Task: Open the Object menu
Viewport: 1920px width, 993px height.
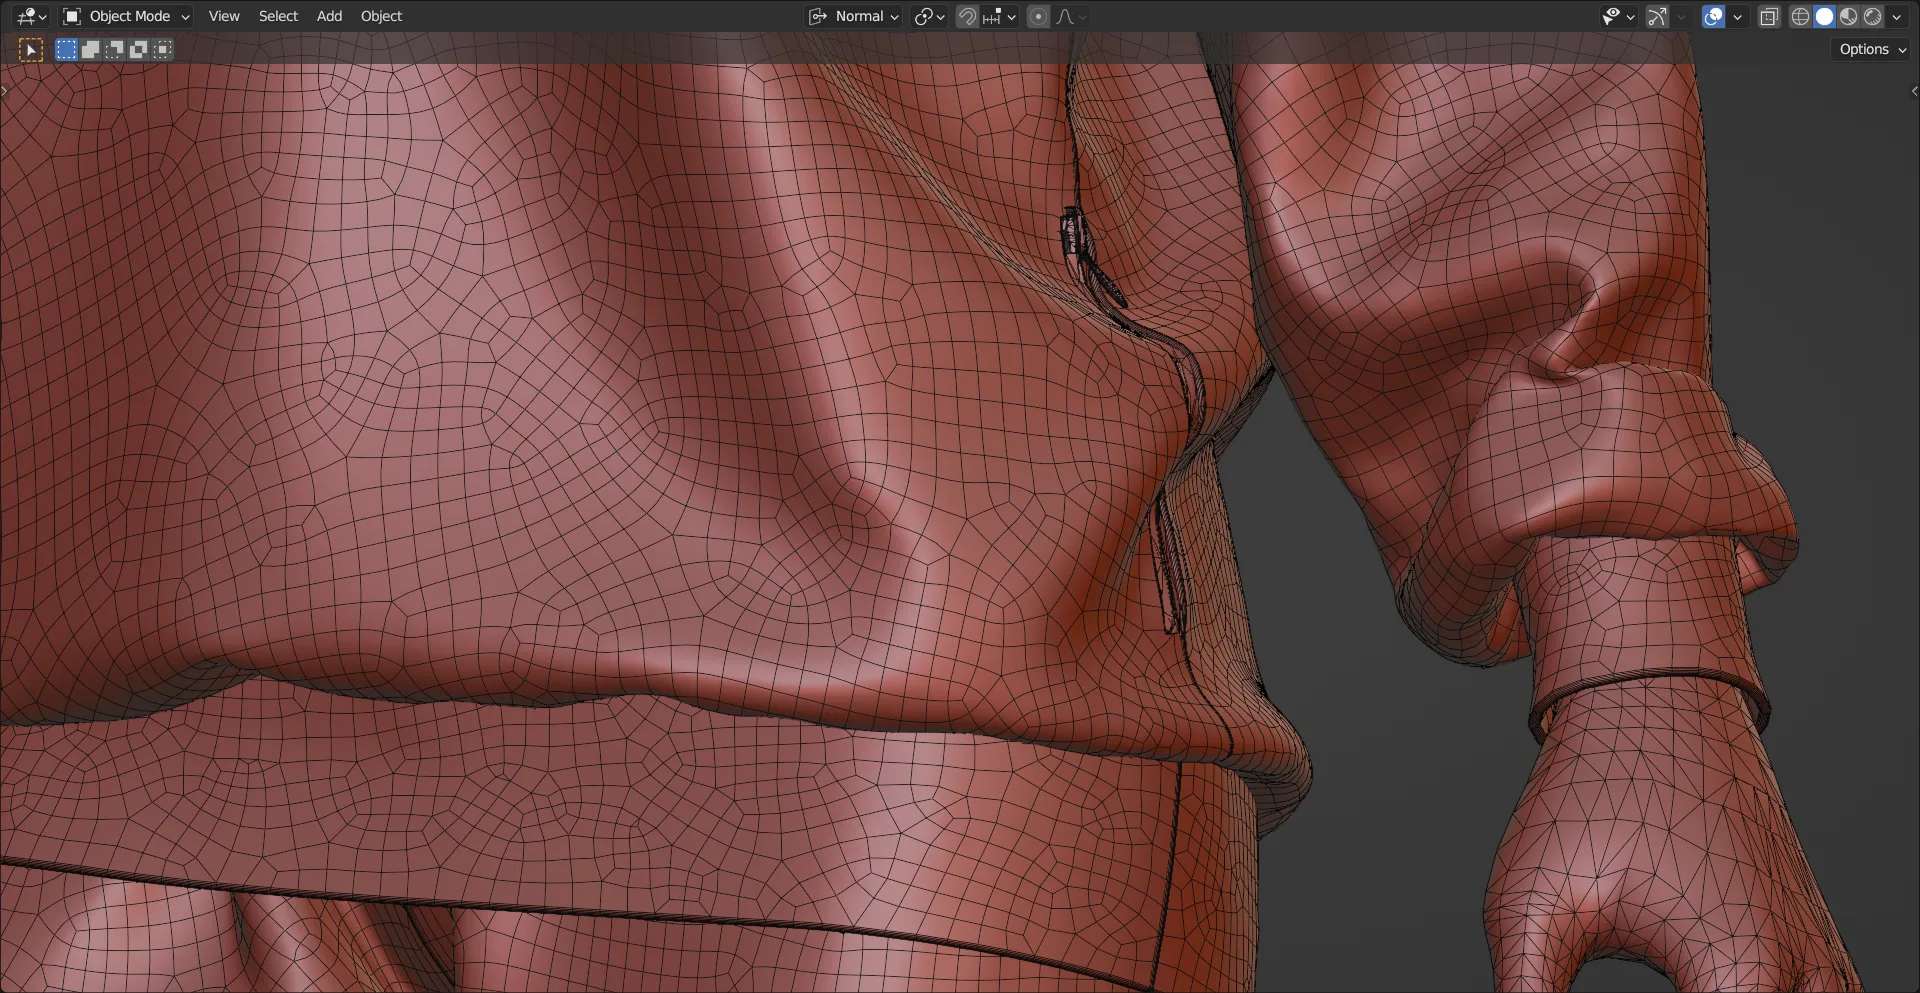Action: pos(381,16)
